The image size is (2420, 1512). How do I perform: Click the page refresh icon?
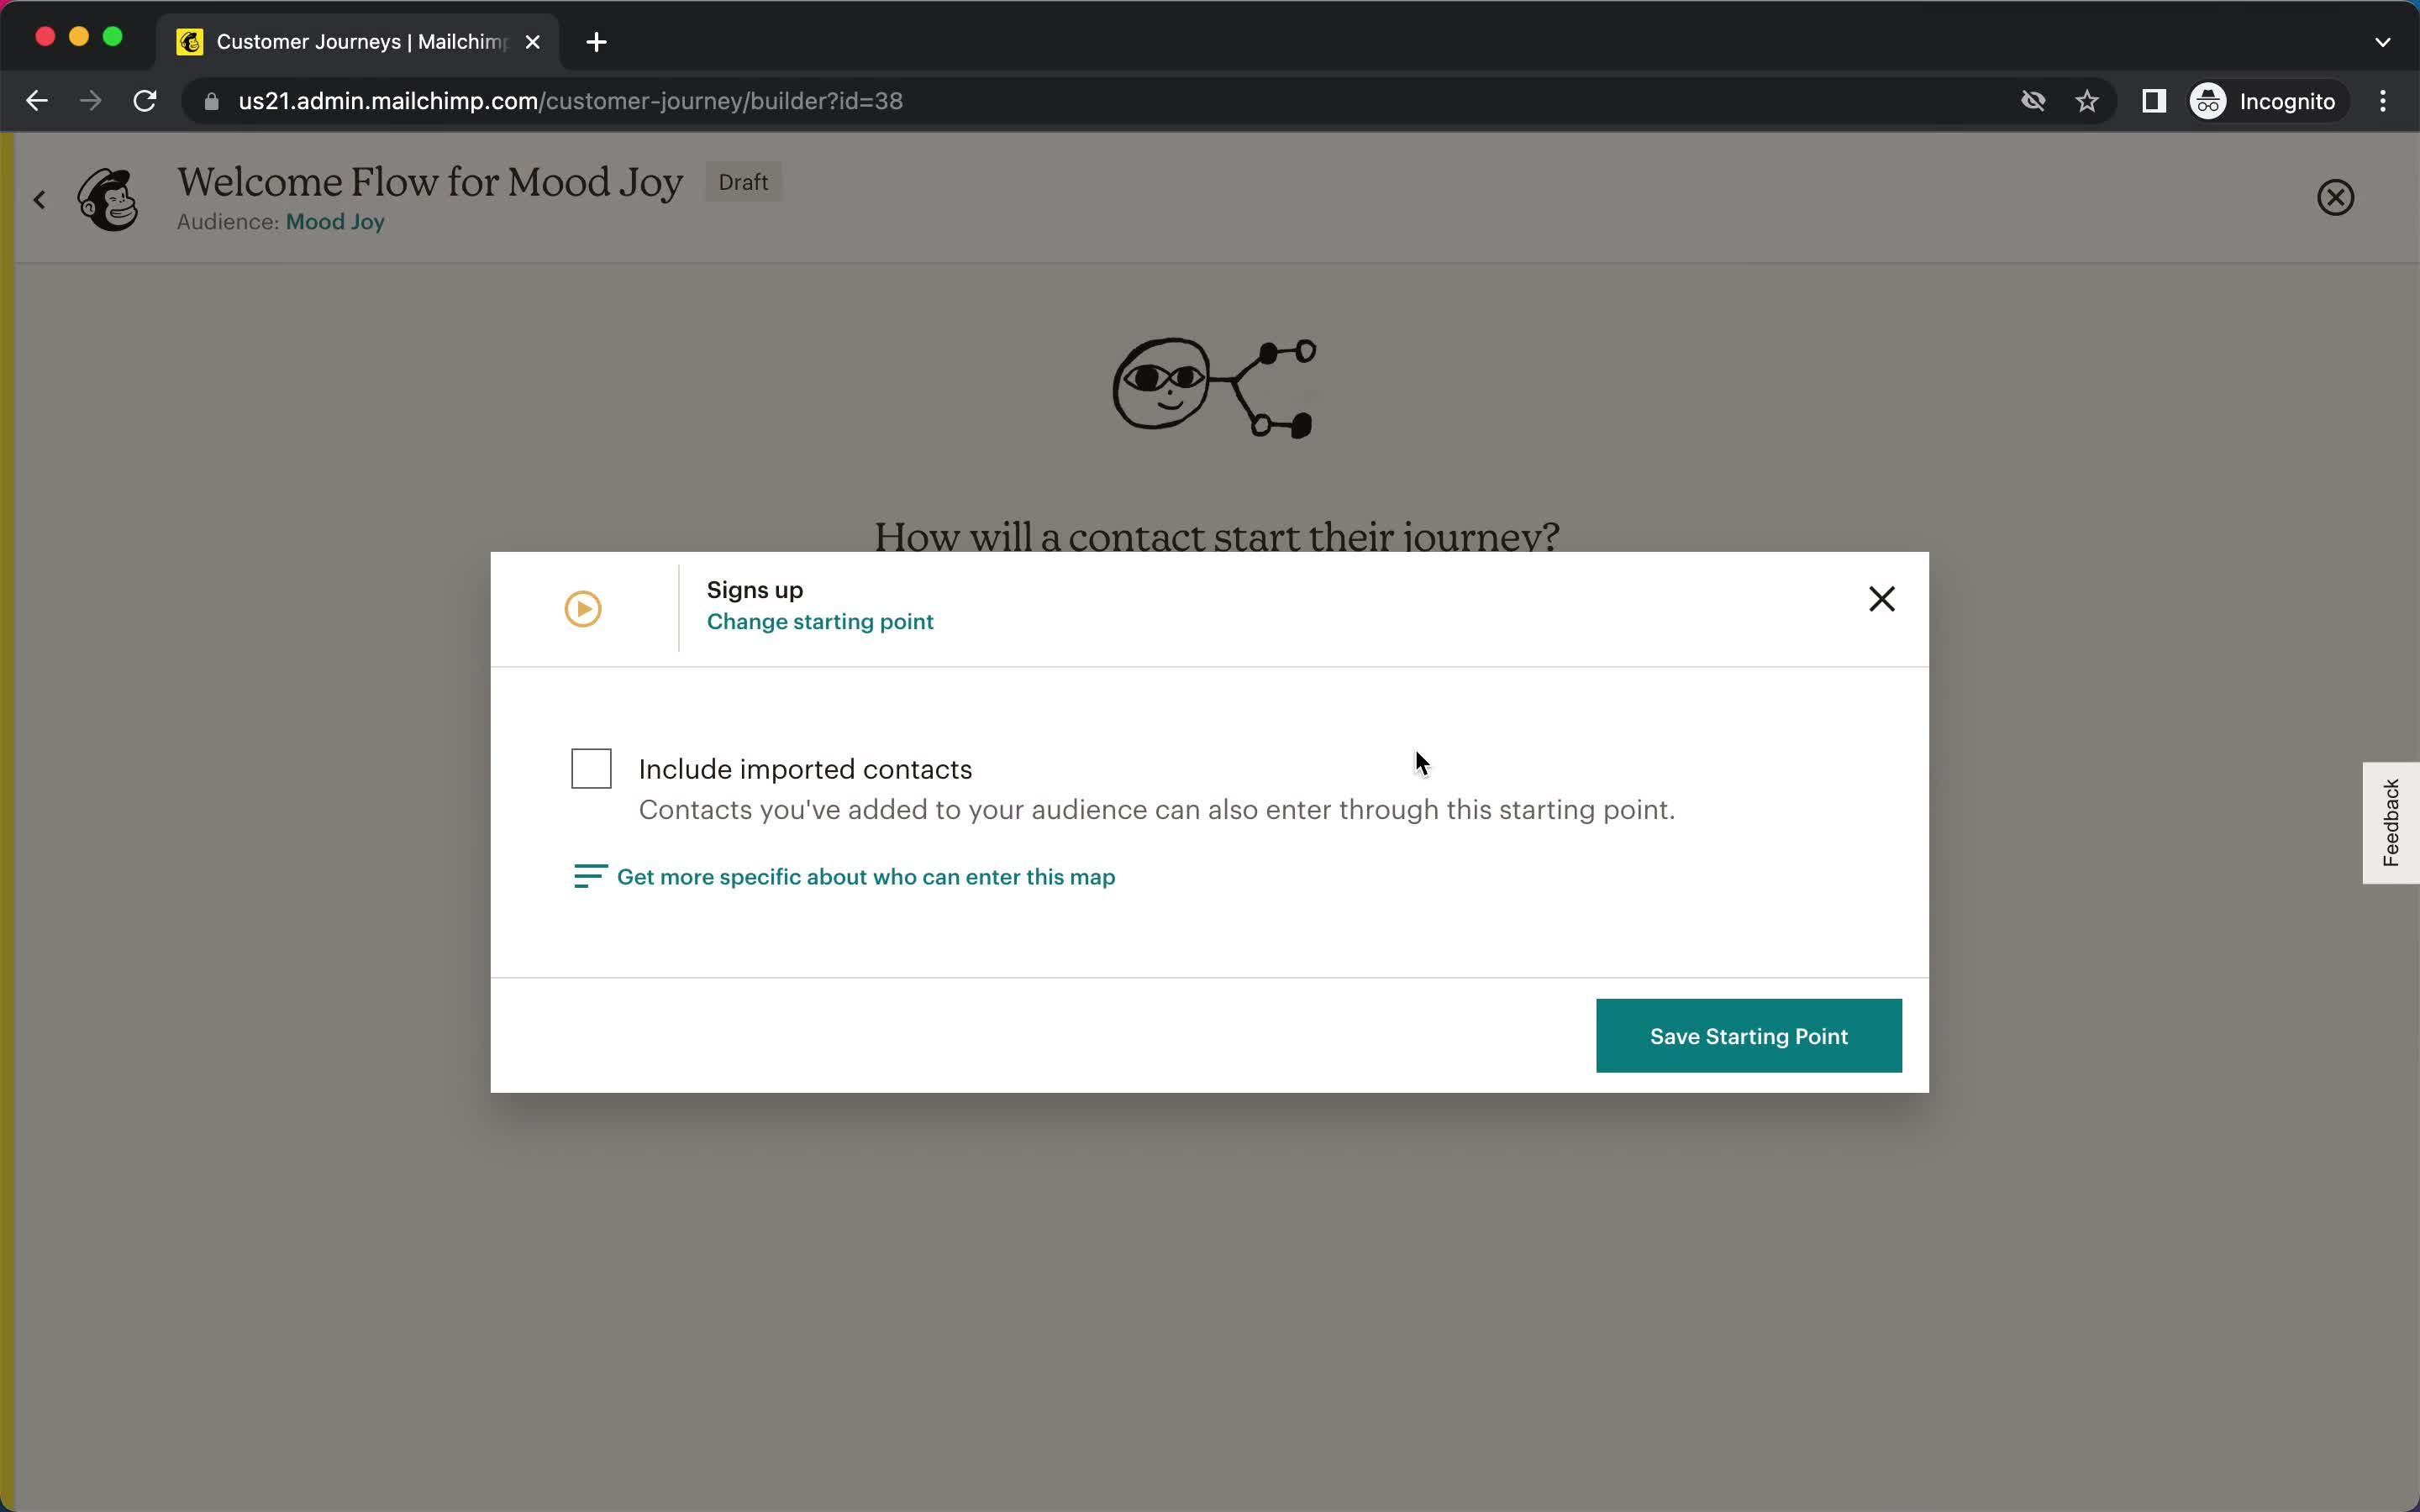[148, 101]
